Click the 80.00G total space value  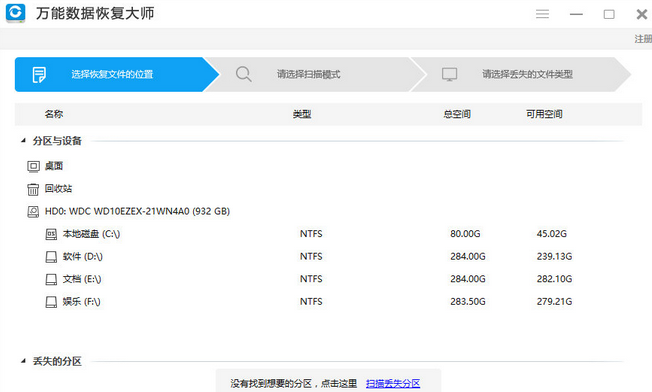tap(465, 234)
